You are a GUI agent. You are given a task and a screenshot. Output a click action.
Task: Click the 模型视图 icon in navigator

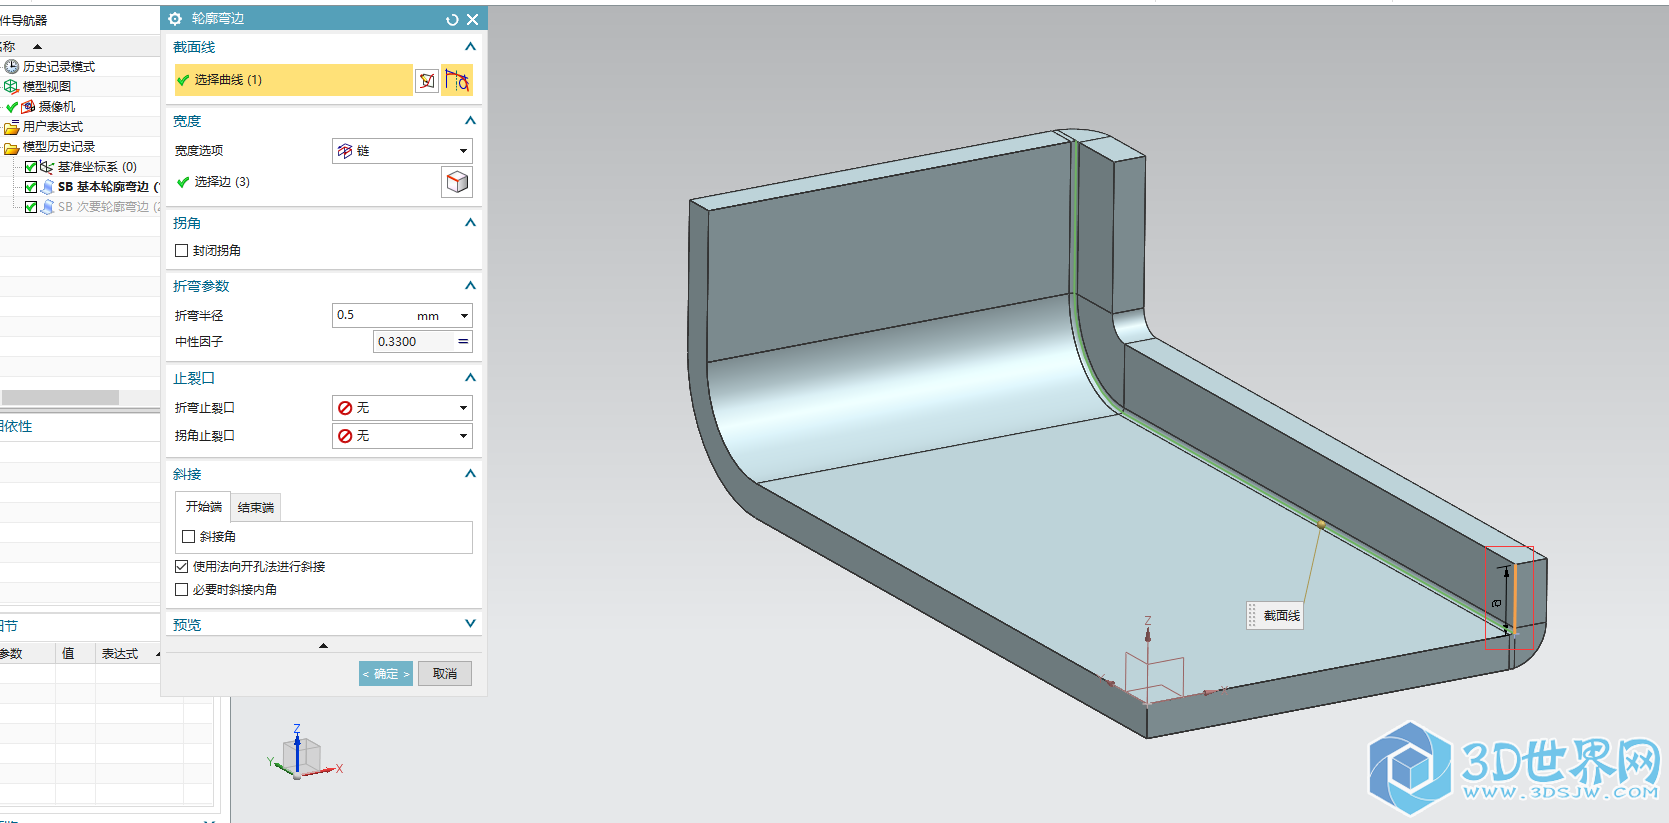click(12, 86)
